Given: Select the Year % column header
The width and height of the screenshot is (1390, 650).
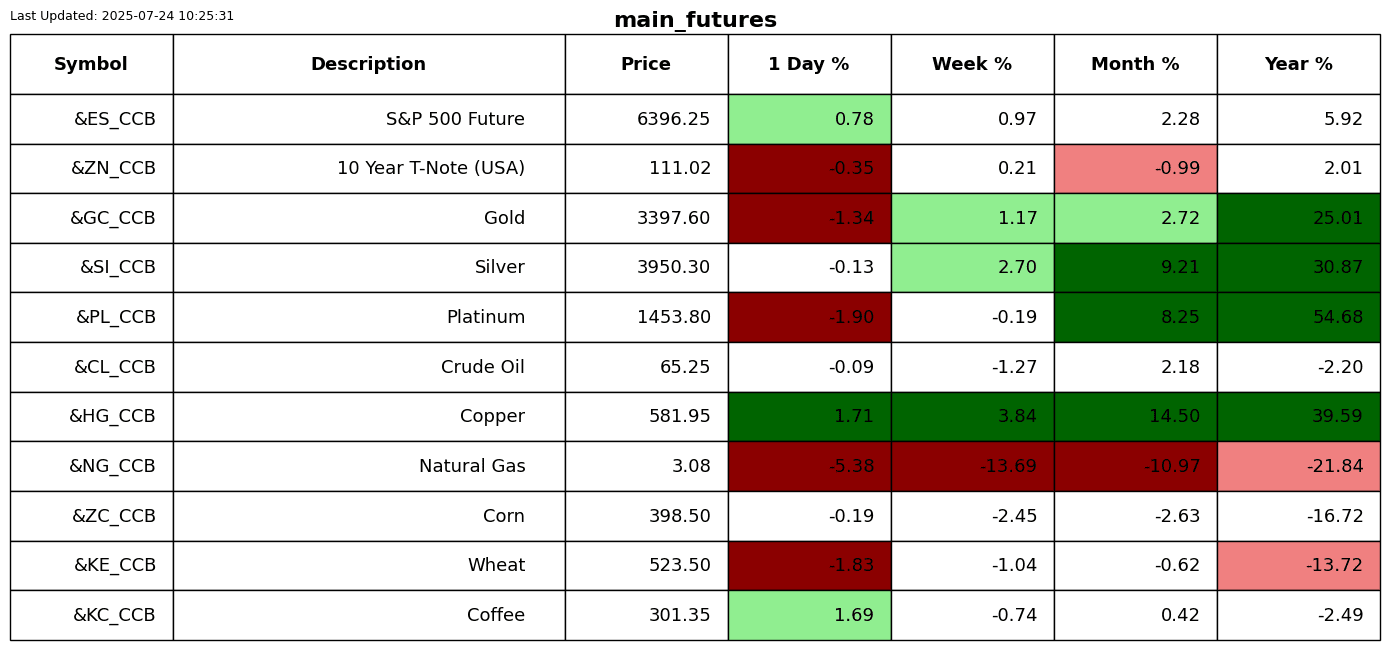Looking at the screenshot, I should pyautogui.click(x=1298, y=65).
